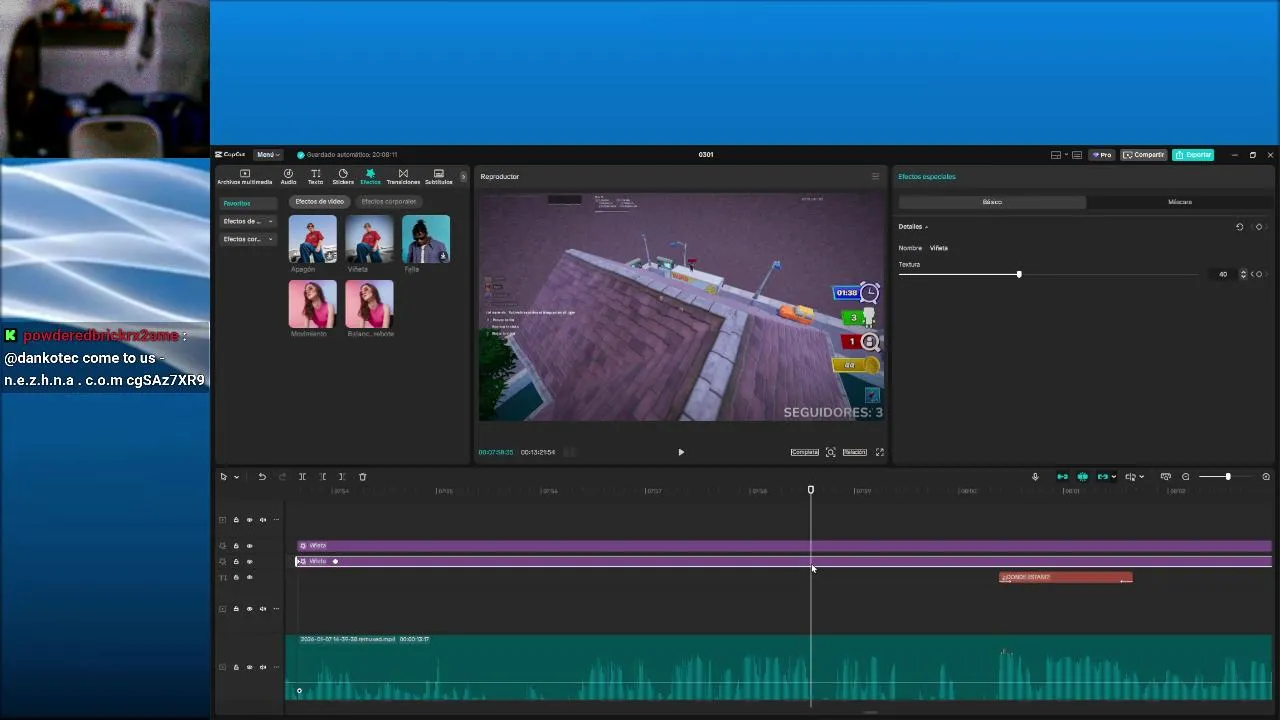Reset the Detalles settings
The width and height of the screenshot is (1280, 720).
click(x=1240, y=227)
